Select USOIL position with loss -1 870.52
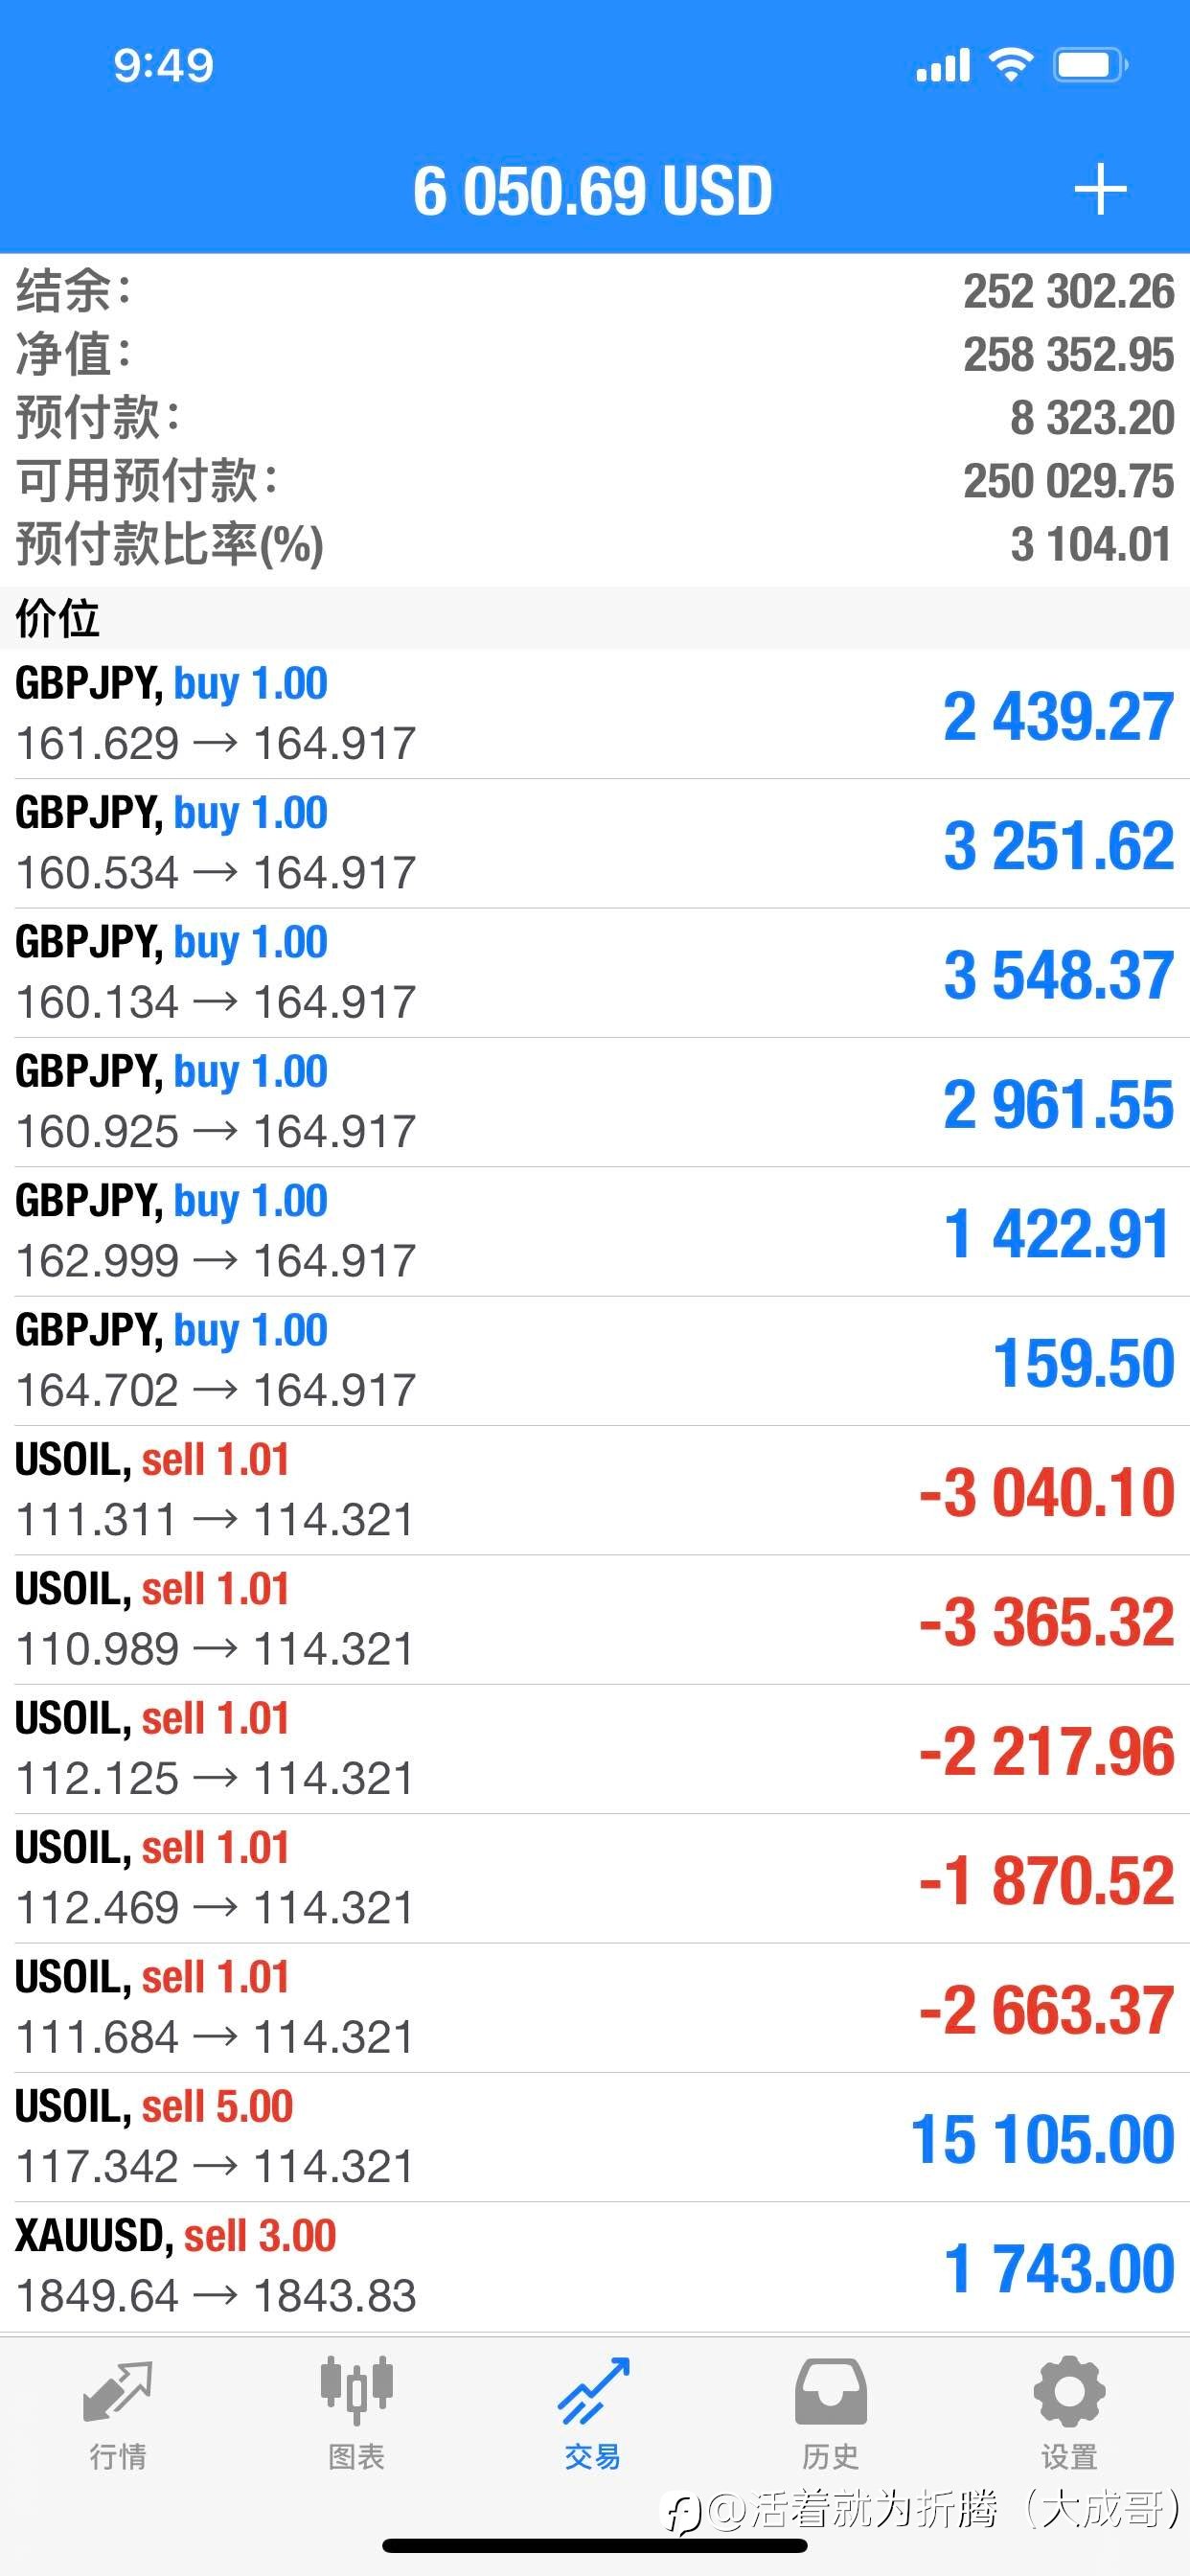Viewport: 1190px width, 2576px height. (x=595, y=1878)
